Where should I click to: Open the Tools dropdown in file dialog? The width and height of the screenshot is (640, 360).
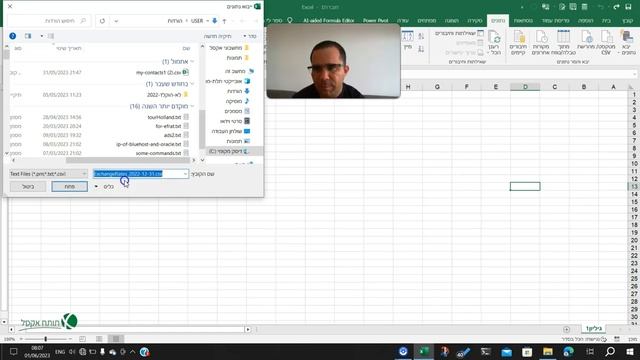coord(104,187)
